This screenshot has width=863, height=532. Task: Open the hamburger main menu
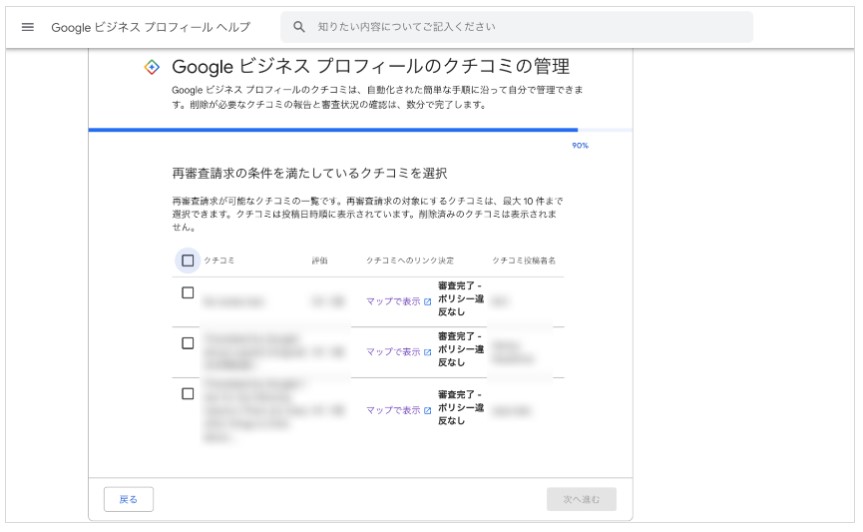[28, 27]
